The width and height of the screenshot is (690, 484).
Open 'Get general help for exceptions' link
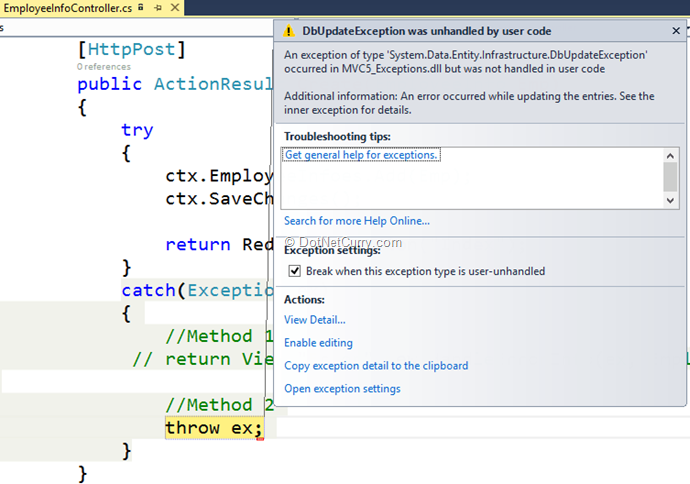click(x=361, y=155)
